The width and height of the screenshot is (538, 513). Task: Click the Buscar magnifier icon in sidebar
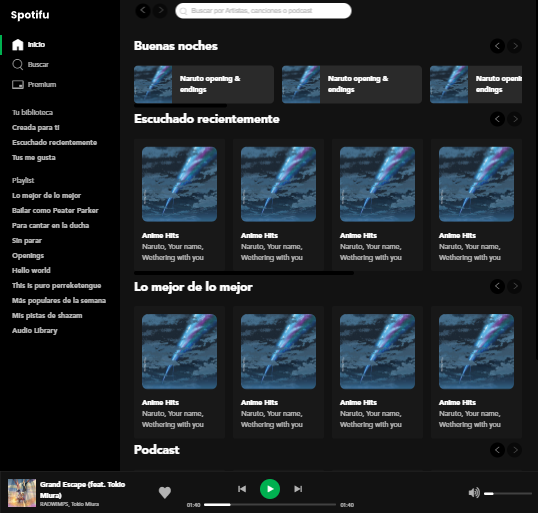[17, 65]
